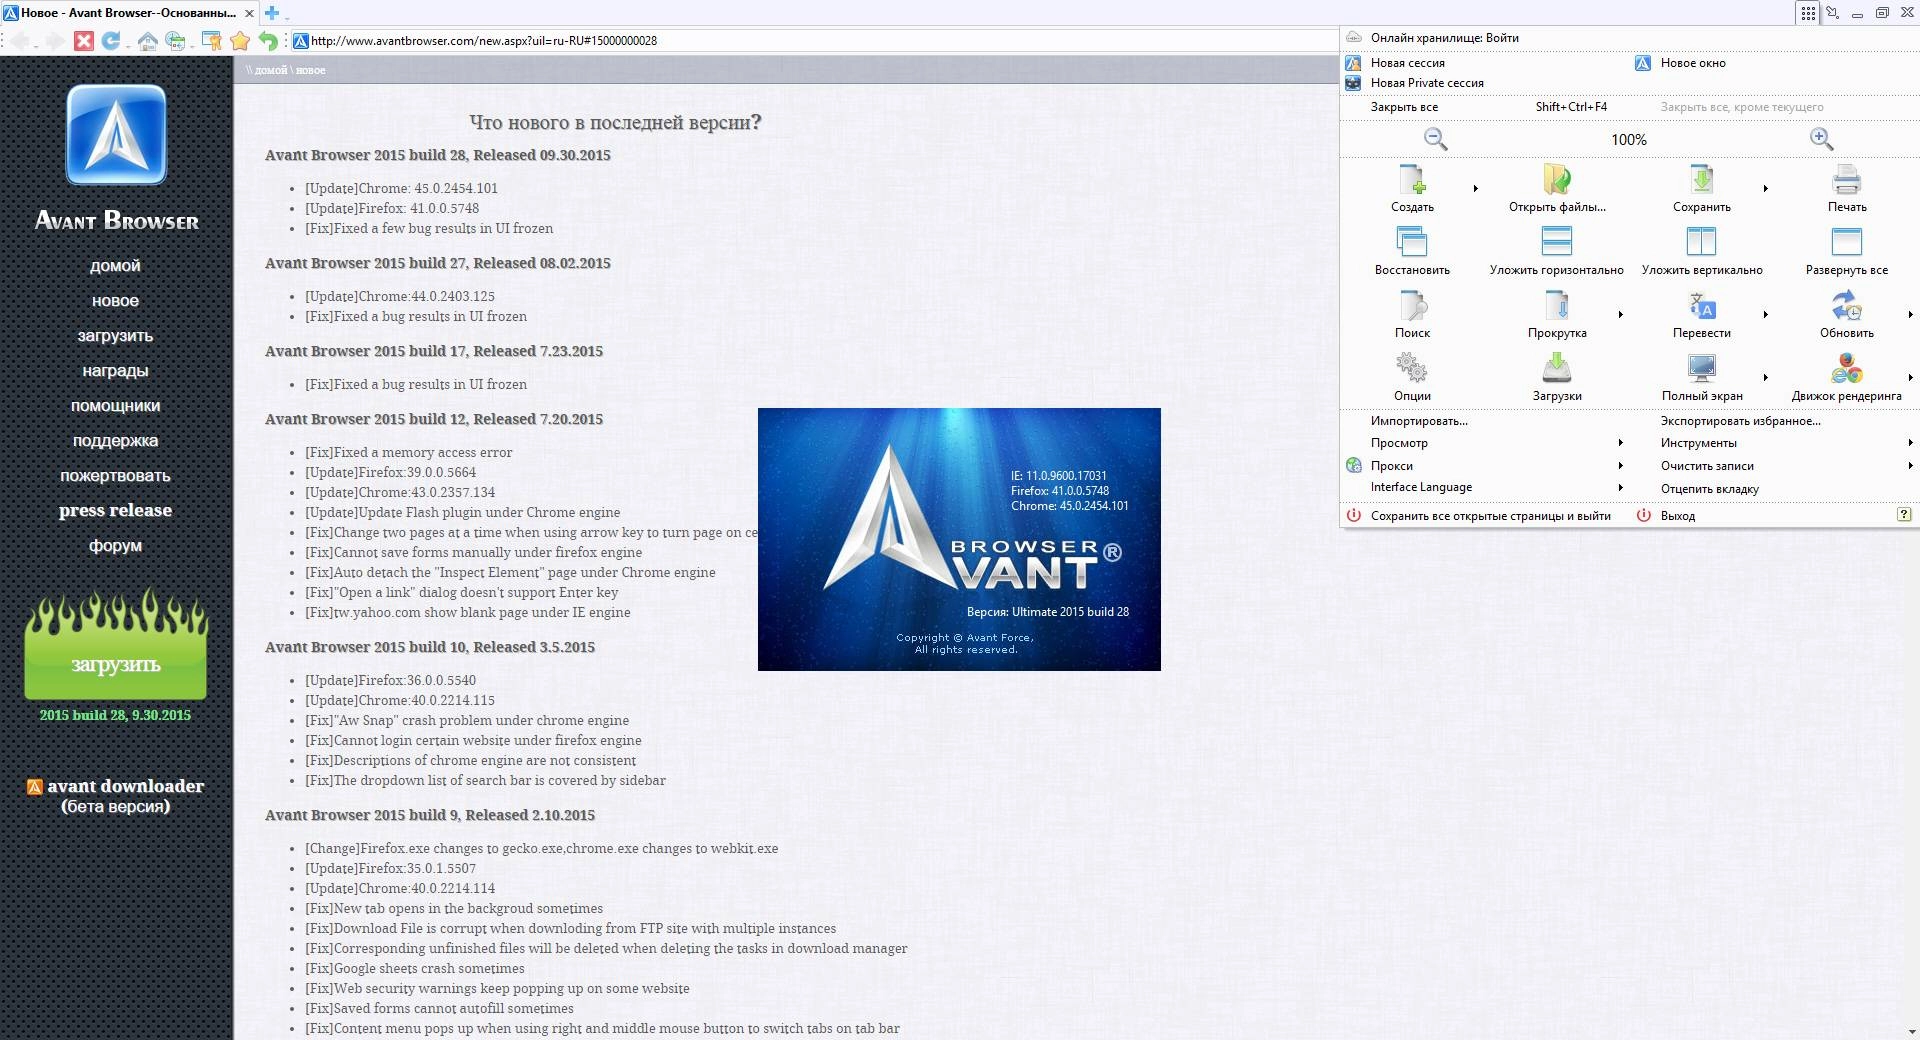
Task: Expand Движок рендеринга submenu arrow
Action: (x=1910, y=377)
